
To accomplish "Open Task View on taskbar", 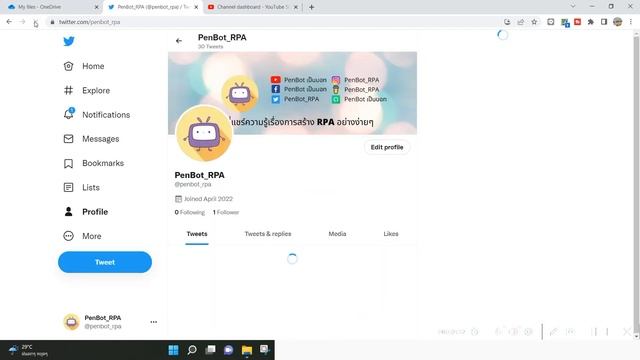I will pos(210,350).
